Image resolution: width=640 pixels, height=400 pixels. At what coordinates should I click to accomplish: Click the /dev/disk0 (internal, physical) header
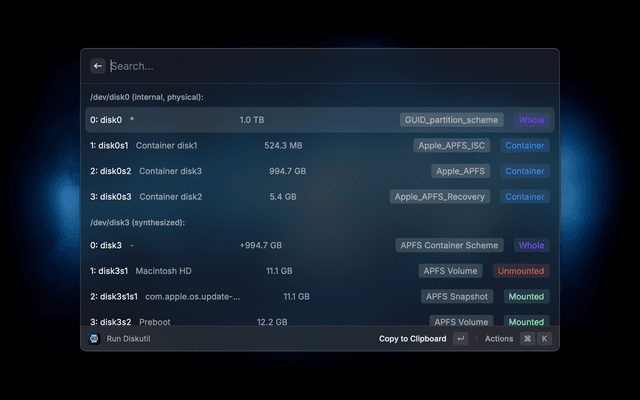[147, 97]
